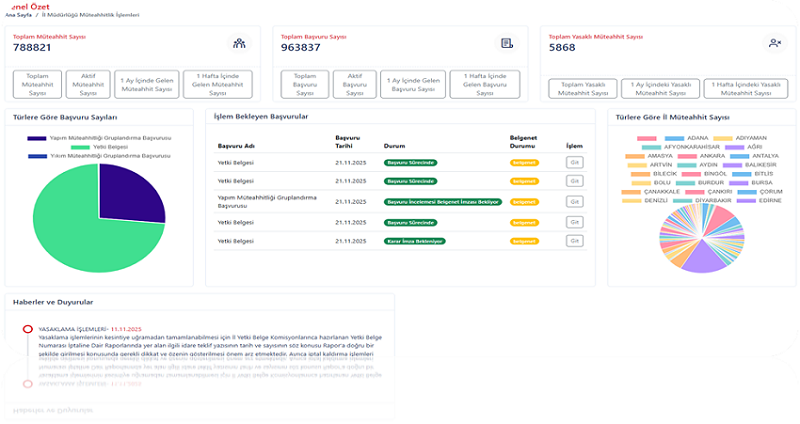Screen dimensions: 800x424
Task: Show Aktif Müteahhit Sayısı
Action: point(89,84)
